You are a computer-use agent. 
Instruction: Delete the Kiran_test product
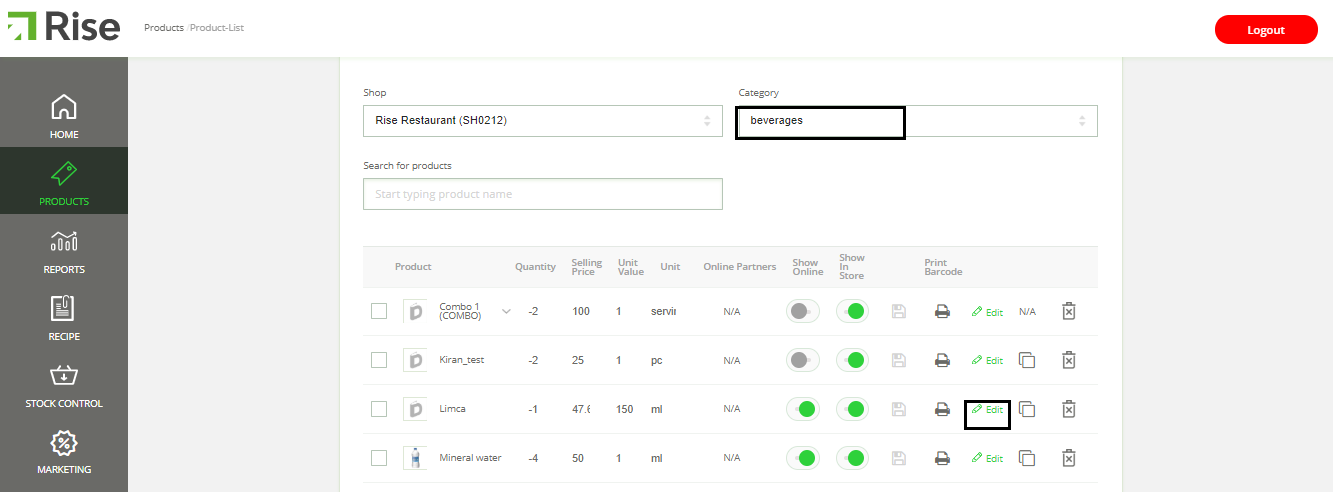1068,360
